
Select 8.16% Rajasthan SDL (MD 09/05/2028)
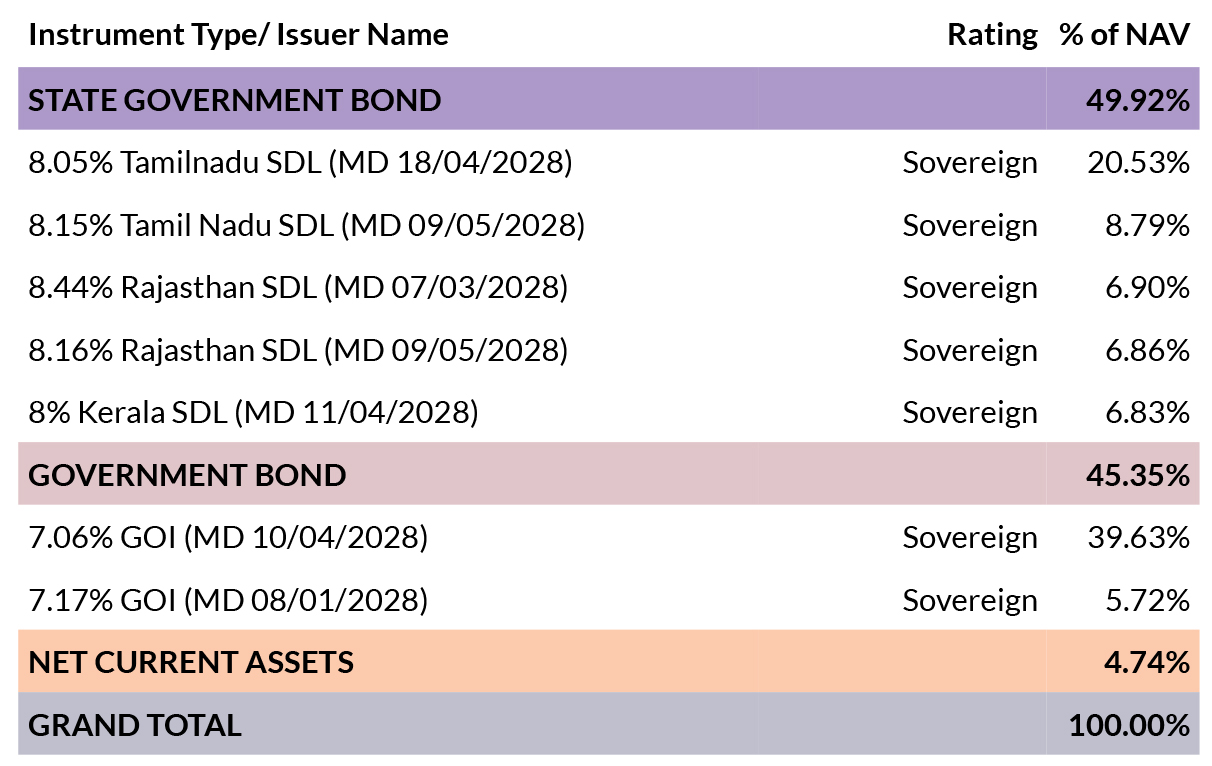point(298,350)
